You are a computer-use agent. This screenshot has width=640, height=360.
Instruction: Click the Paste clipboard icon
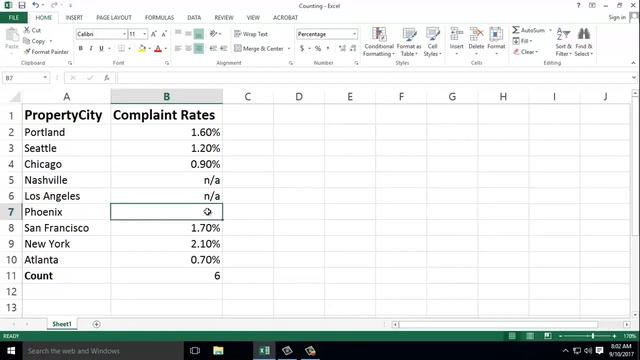[12, 35]
